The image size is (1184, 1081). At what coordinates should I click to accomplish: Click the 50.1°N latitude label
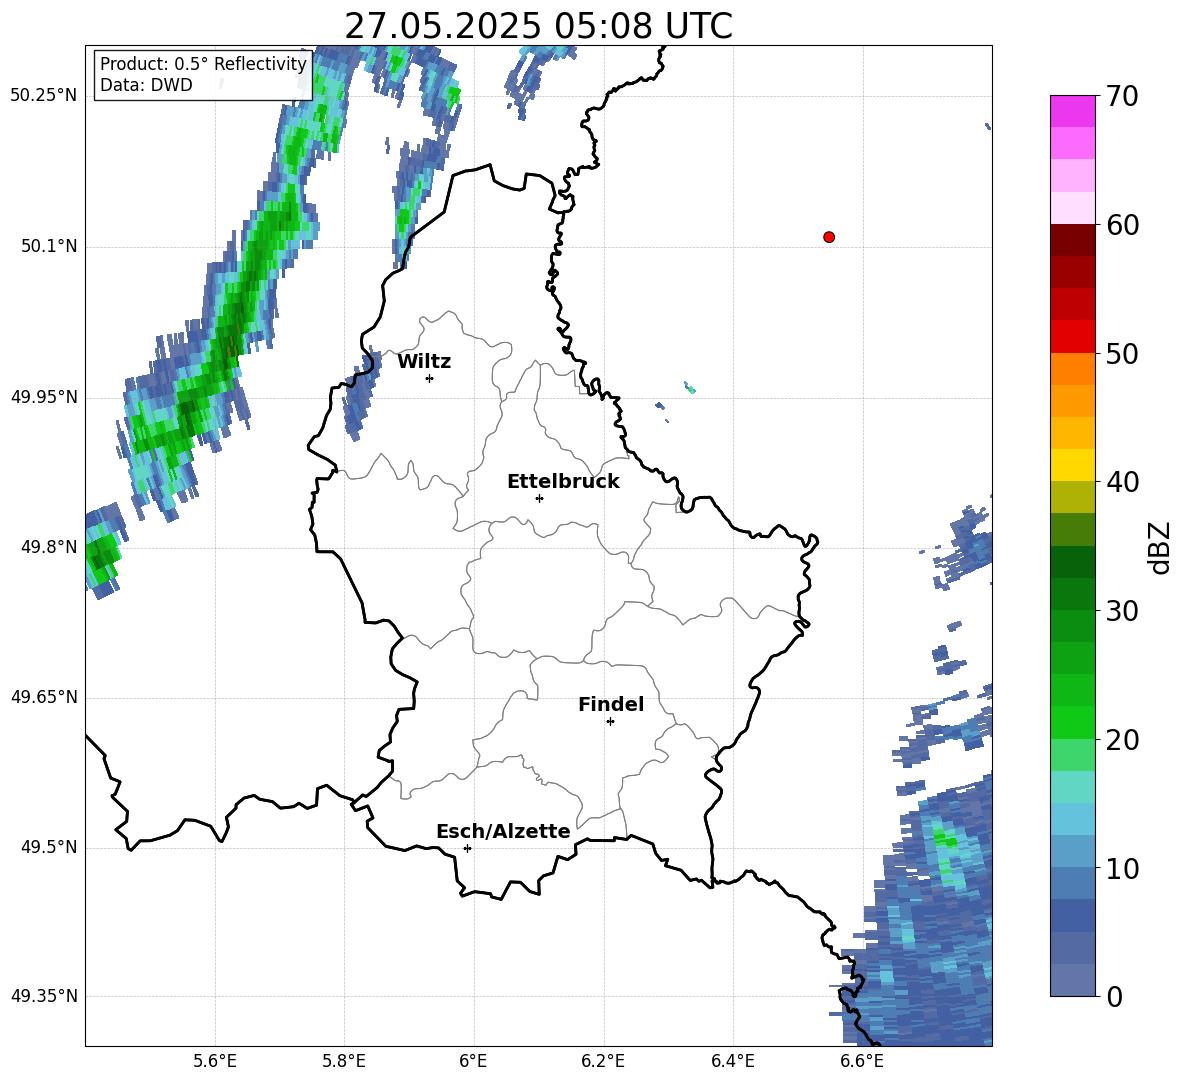click(x=49, y=246)
